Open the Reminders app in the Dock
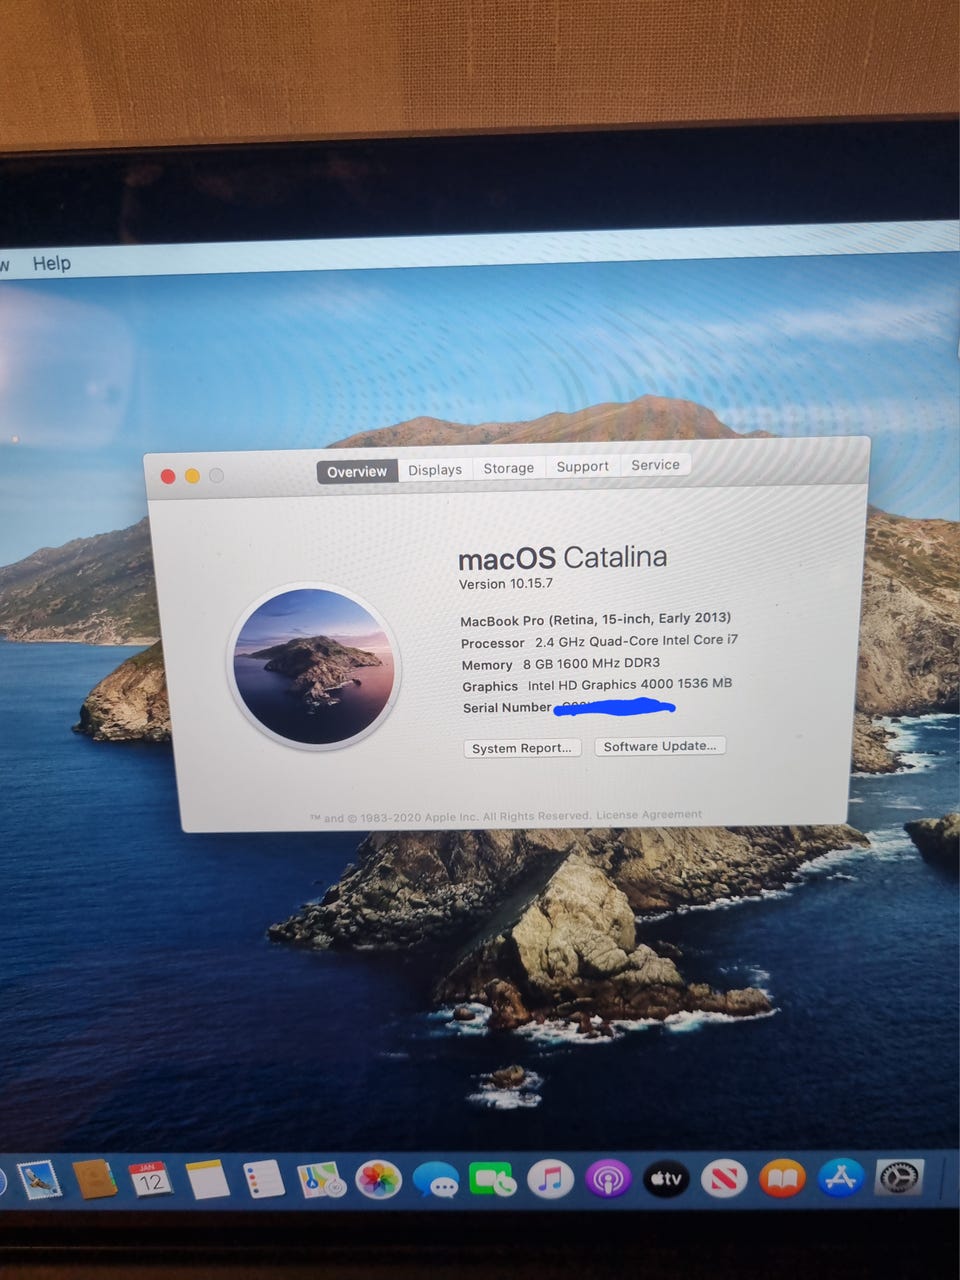 click(x=264, y=1180)
